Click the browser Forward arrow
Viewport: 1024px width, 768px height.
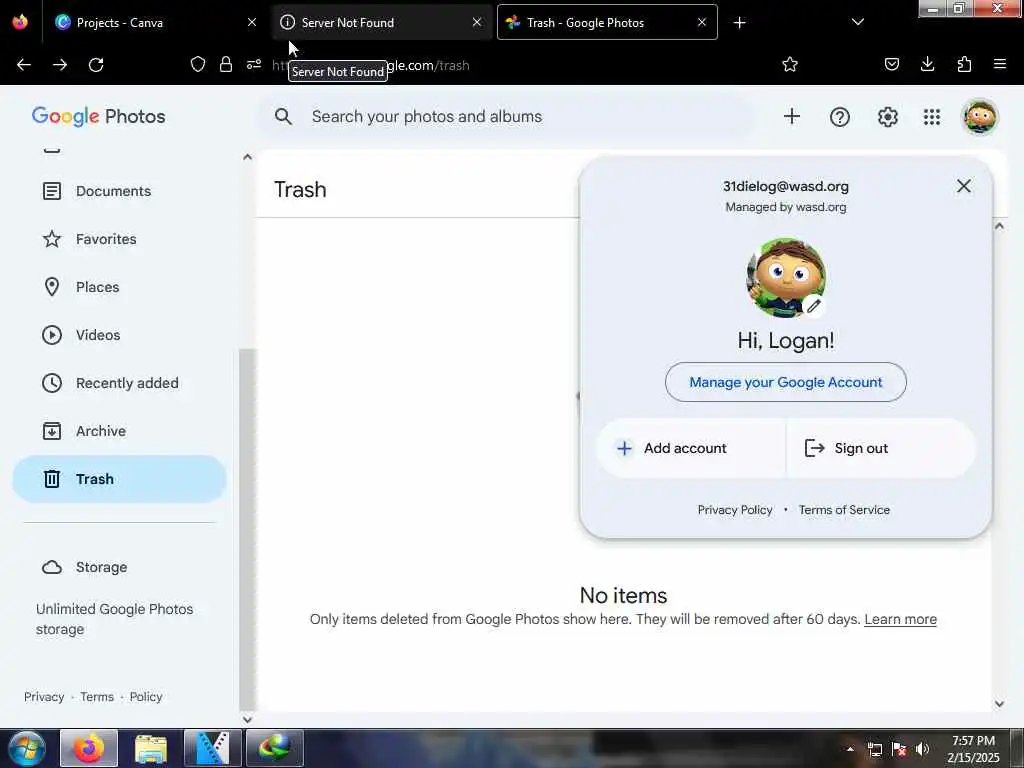(x=60, y=65)
